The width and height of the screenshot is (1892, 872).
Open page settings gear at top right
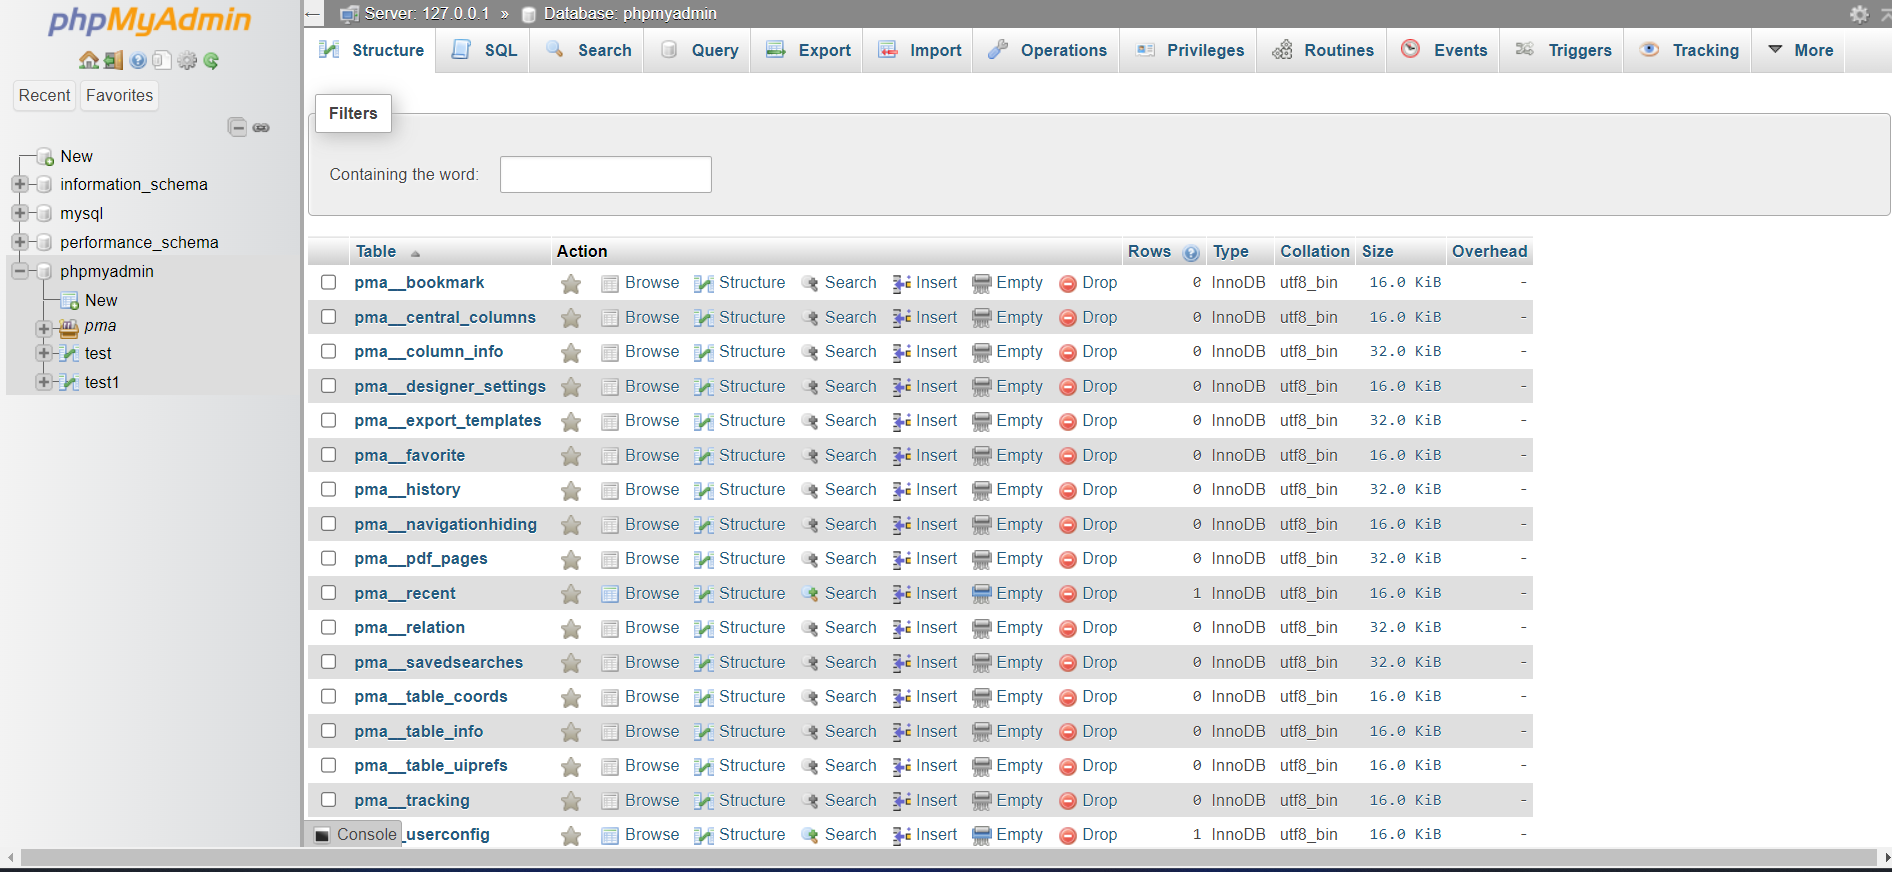(1859, 14)
